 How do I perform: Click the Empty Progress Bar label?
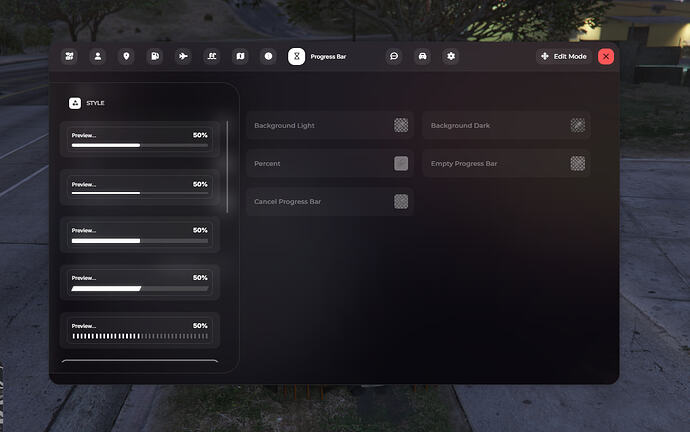pos(464,164)
